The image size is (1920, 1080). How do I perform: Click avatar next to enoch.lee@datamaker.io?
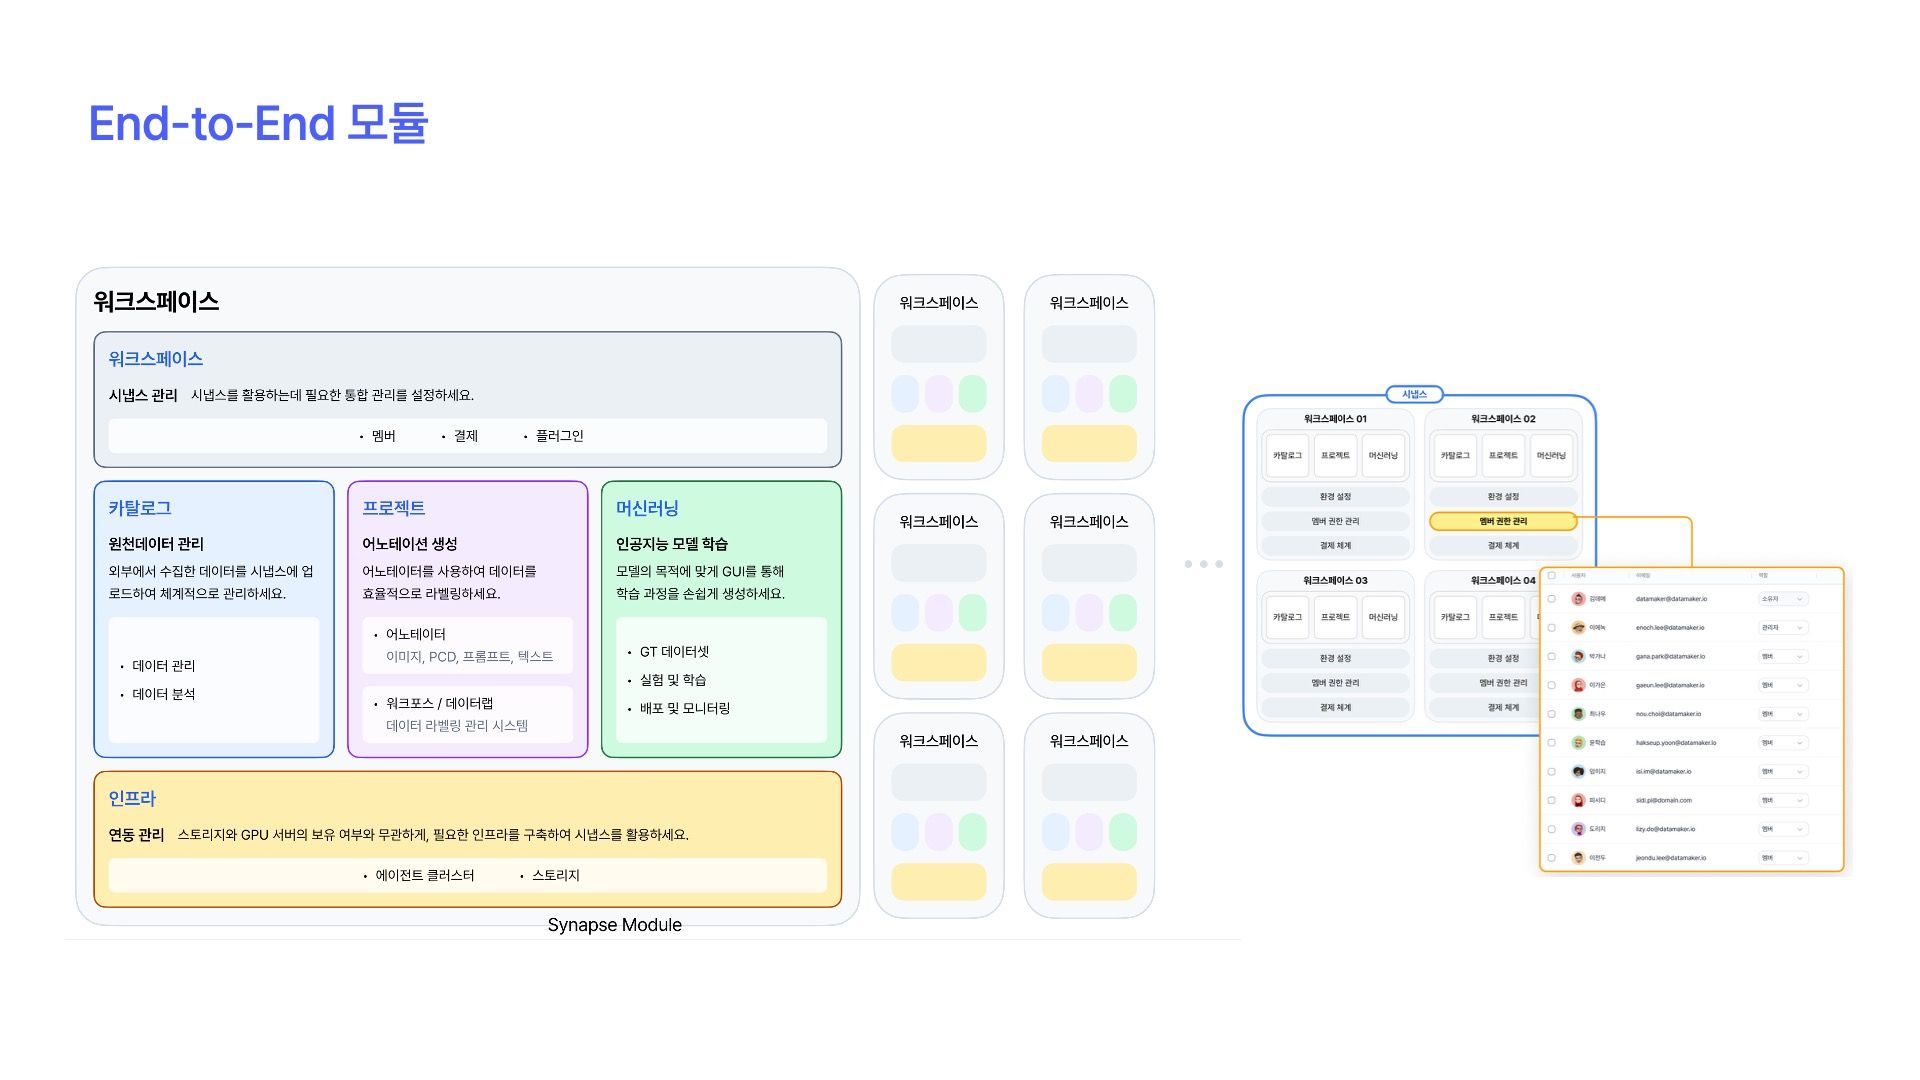tap(1578, 628)
